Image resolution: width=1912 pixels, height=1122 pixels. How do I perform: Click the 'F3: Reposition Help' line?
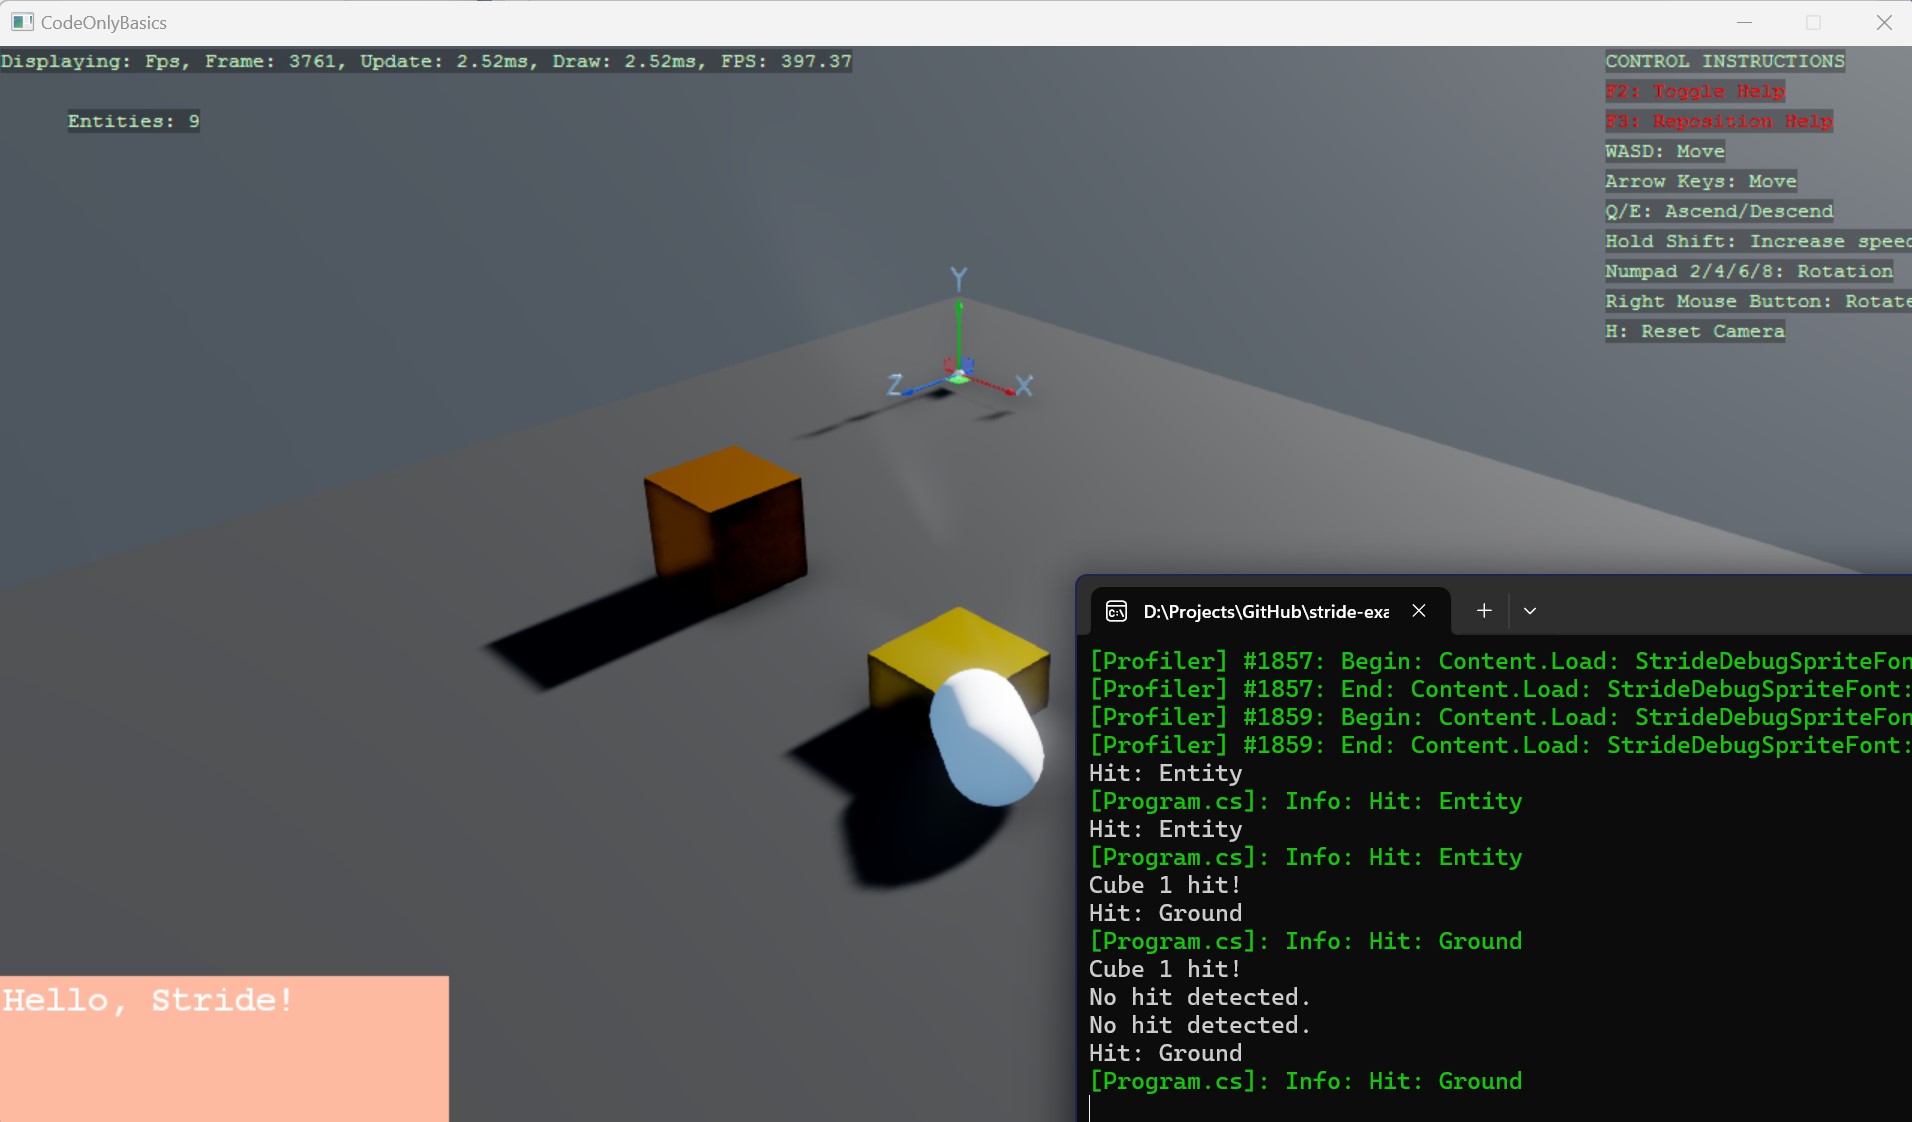(x=1719, y=121)
